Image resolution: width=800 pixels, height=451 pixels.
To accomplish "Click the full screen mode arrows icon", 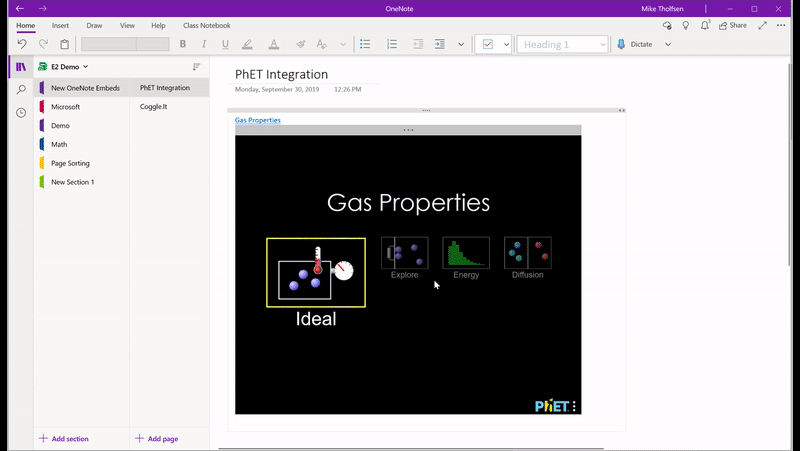I will coord(762,26).
